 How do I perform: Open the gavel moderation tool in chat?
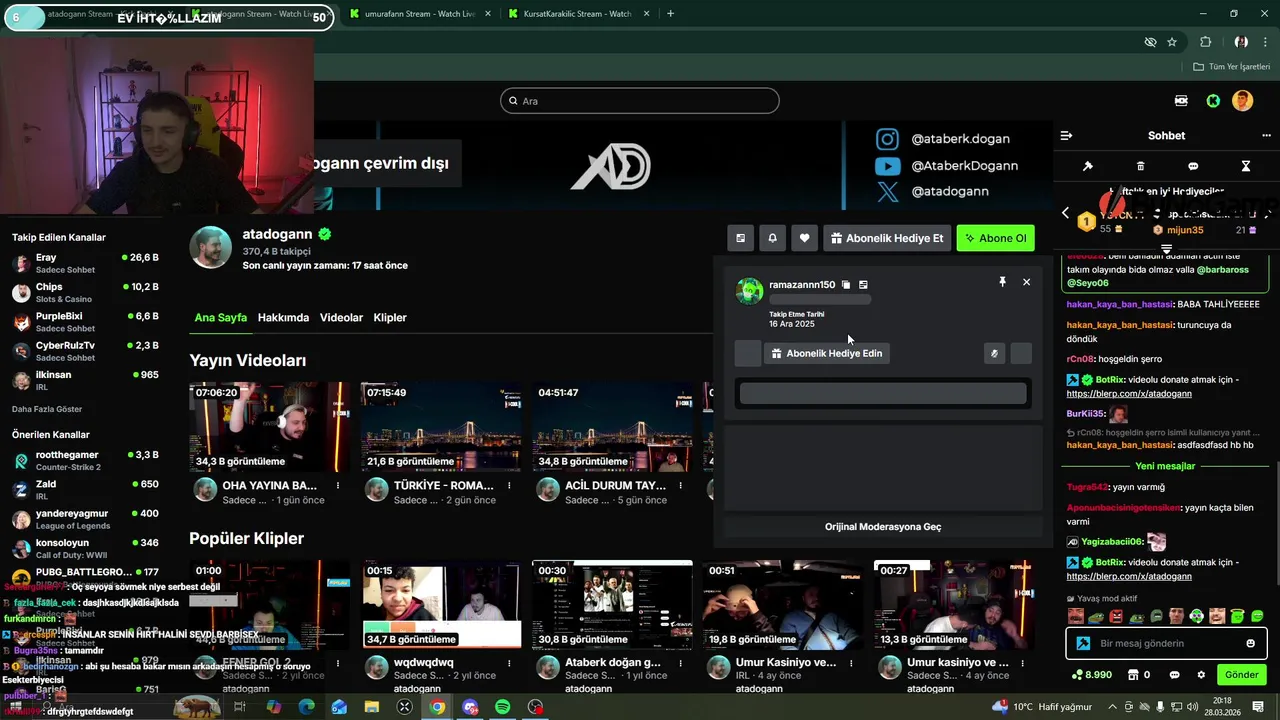pyautogui.click(x=1088, y=166)
